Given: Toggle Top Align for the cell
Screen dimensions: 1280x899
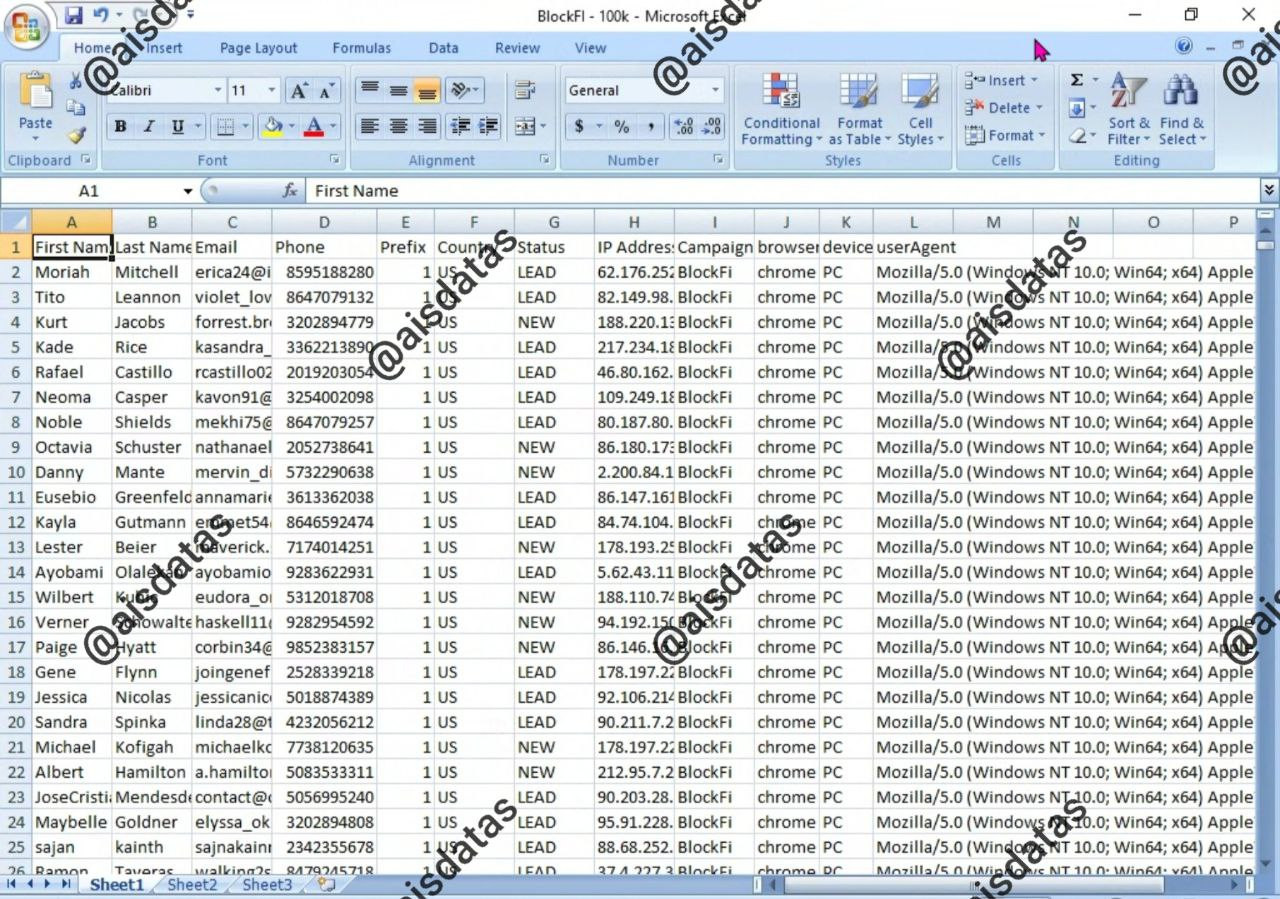Looking at the screenshot, I should tap(369, 91).
